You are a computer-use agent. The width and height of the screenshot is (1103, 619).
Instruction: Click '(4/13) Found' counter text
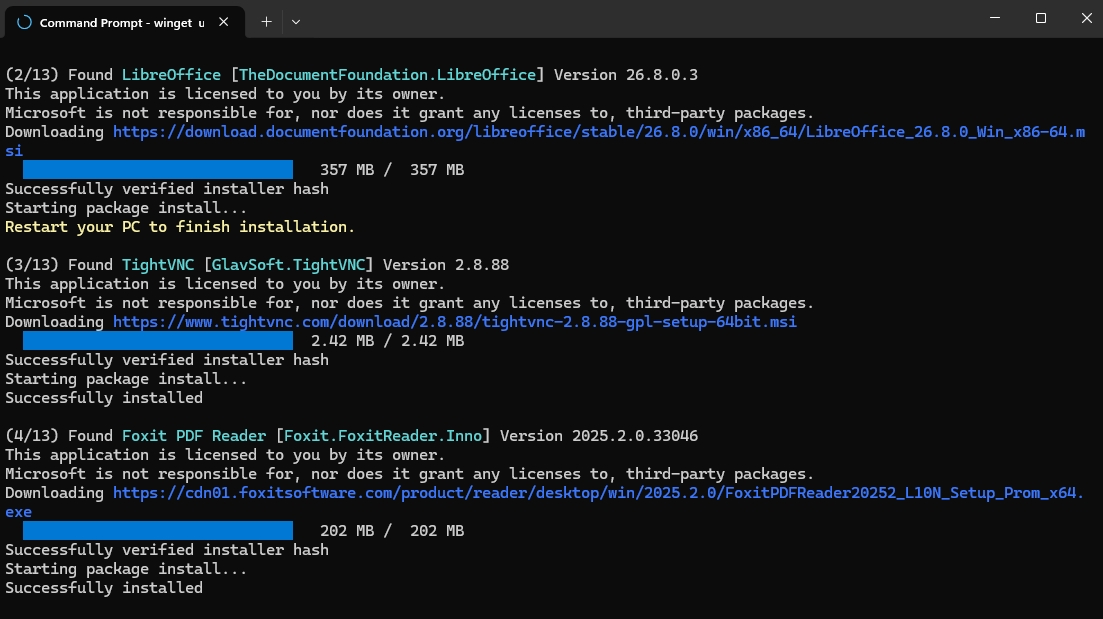click(x=59, y=436)
